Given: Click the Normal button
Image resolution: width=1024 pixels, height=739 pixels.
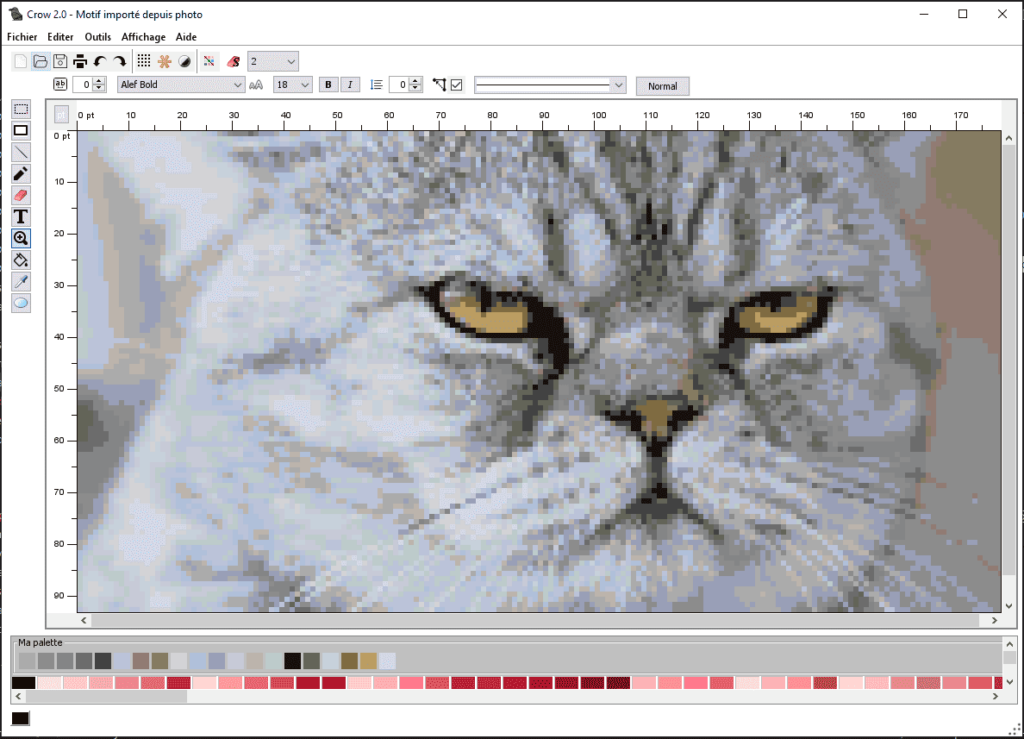Looking at the screenshot, I should (x=662, y=86).
